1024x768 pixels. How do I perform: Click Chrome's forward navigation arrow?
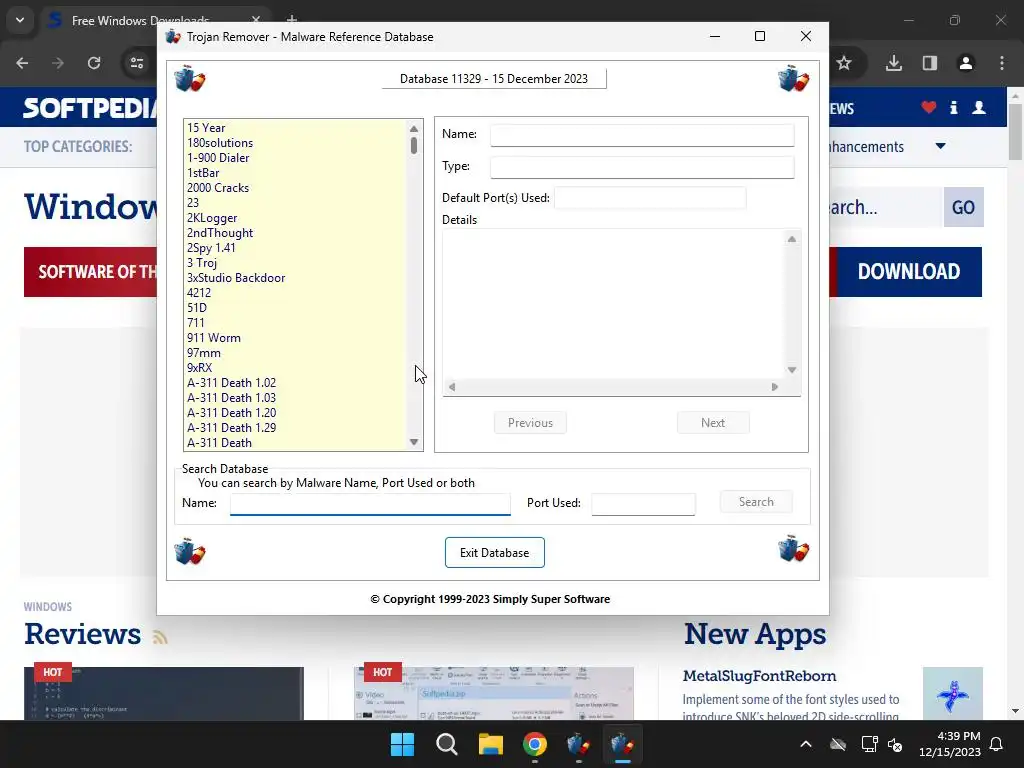pos(58,63)
